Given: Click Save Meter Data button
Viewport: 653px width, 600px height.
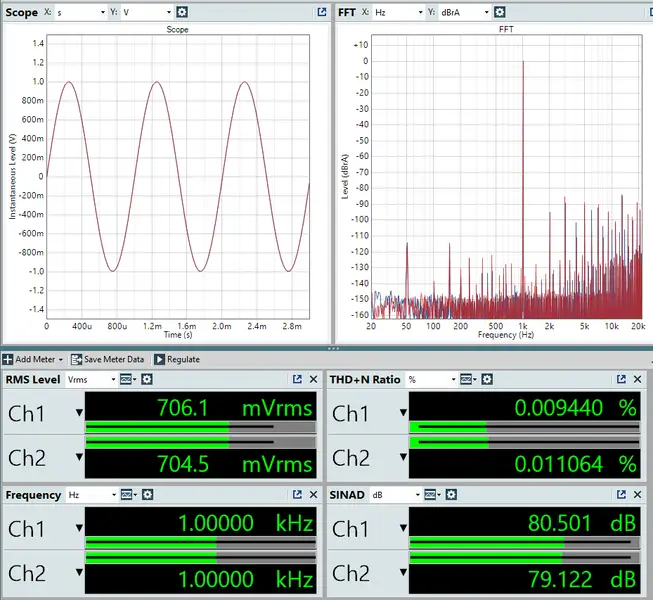Looking at the screenshot, I should coord(107,359).
